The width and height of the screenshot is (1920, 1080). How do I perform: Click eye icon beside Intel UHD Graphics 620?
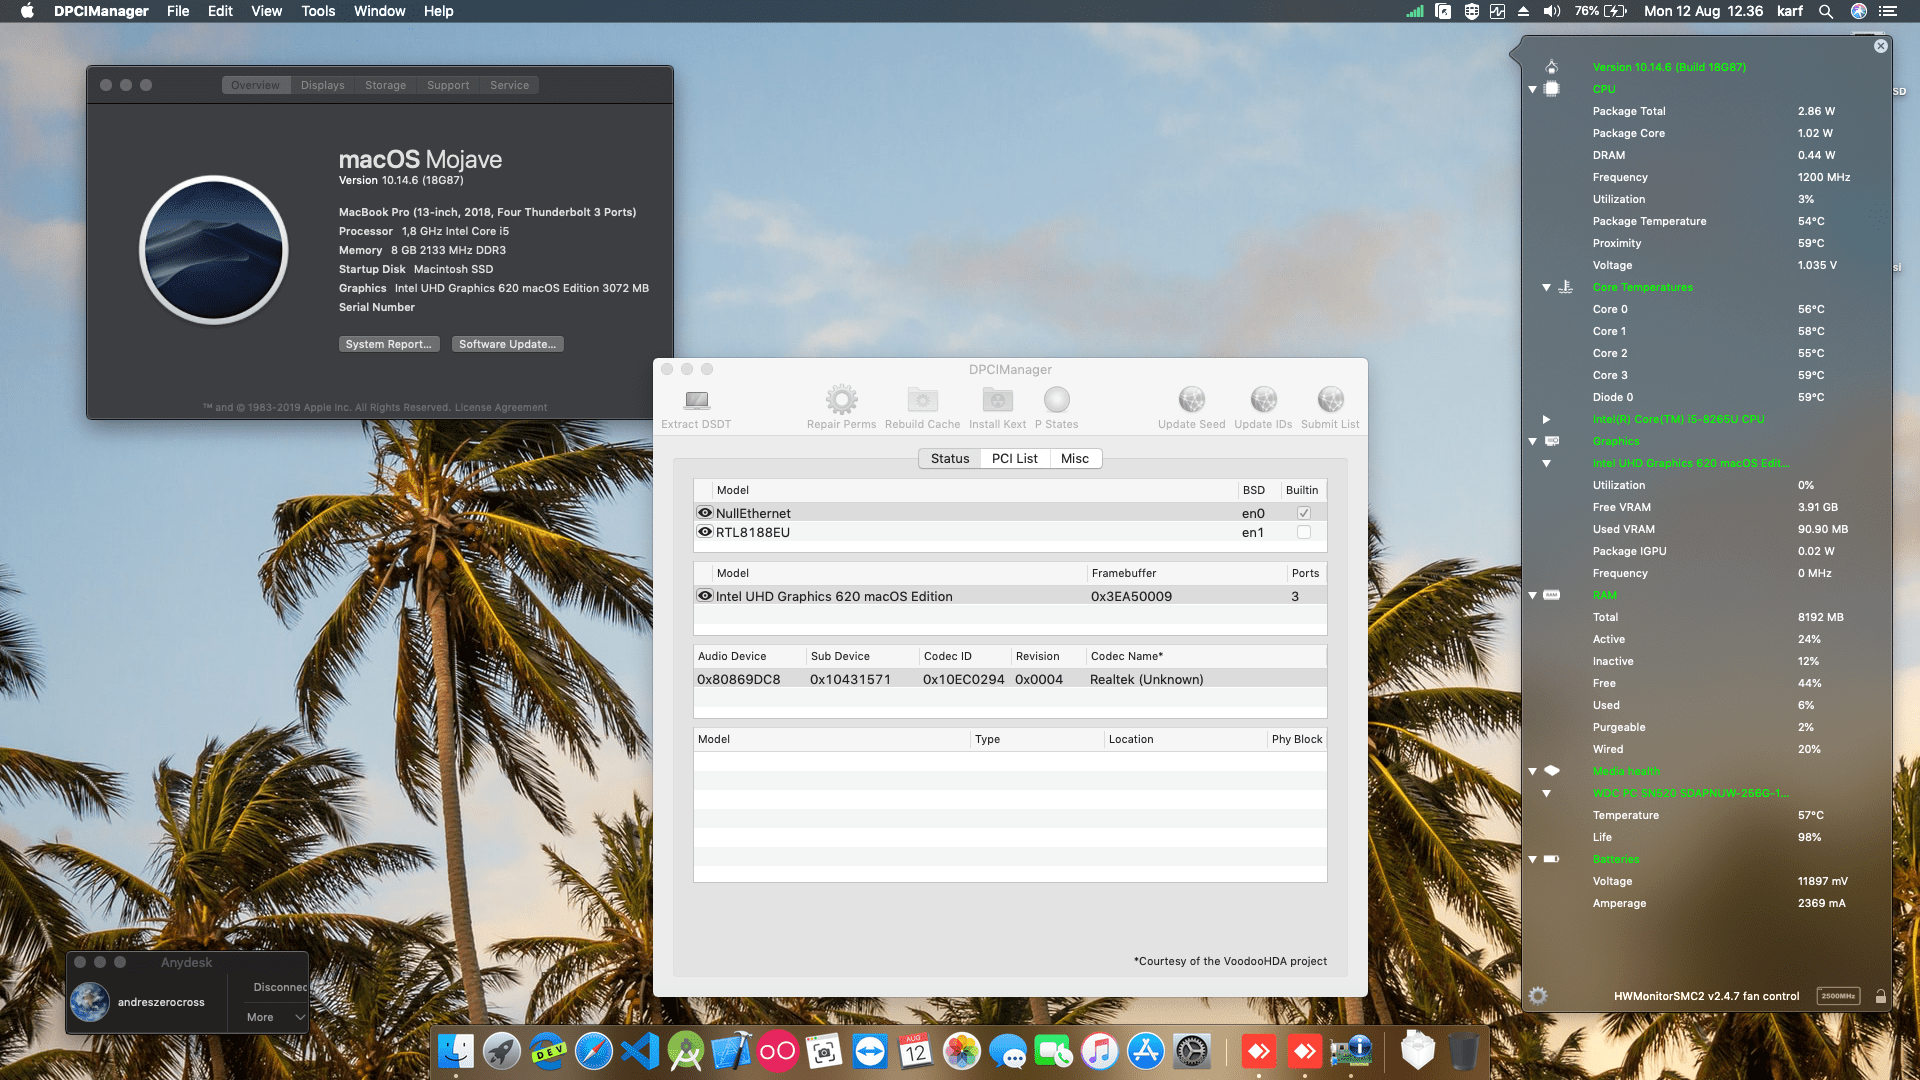[x=705, y=595]
